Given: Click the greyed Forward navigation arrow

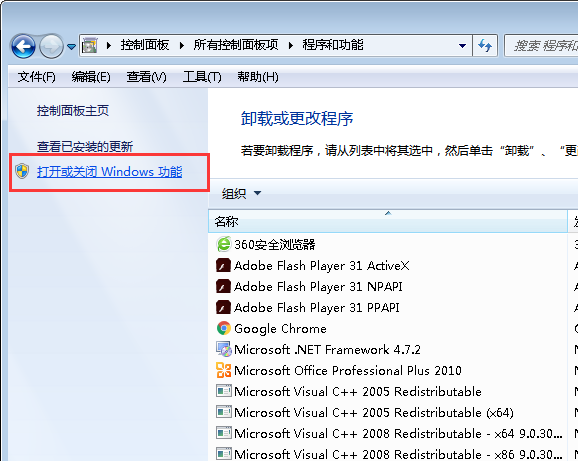Looking at the screenshot, I should pyautogui.click(x=51, y=46).
